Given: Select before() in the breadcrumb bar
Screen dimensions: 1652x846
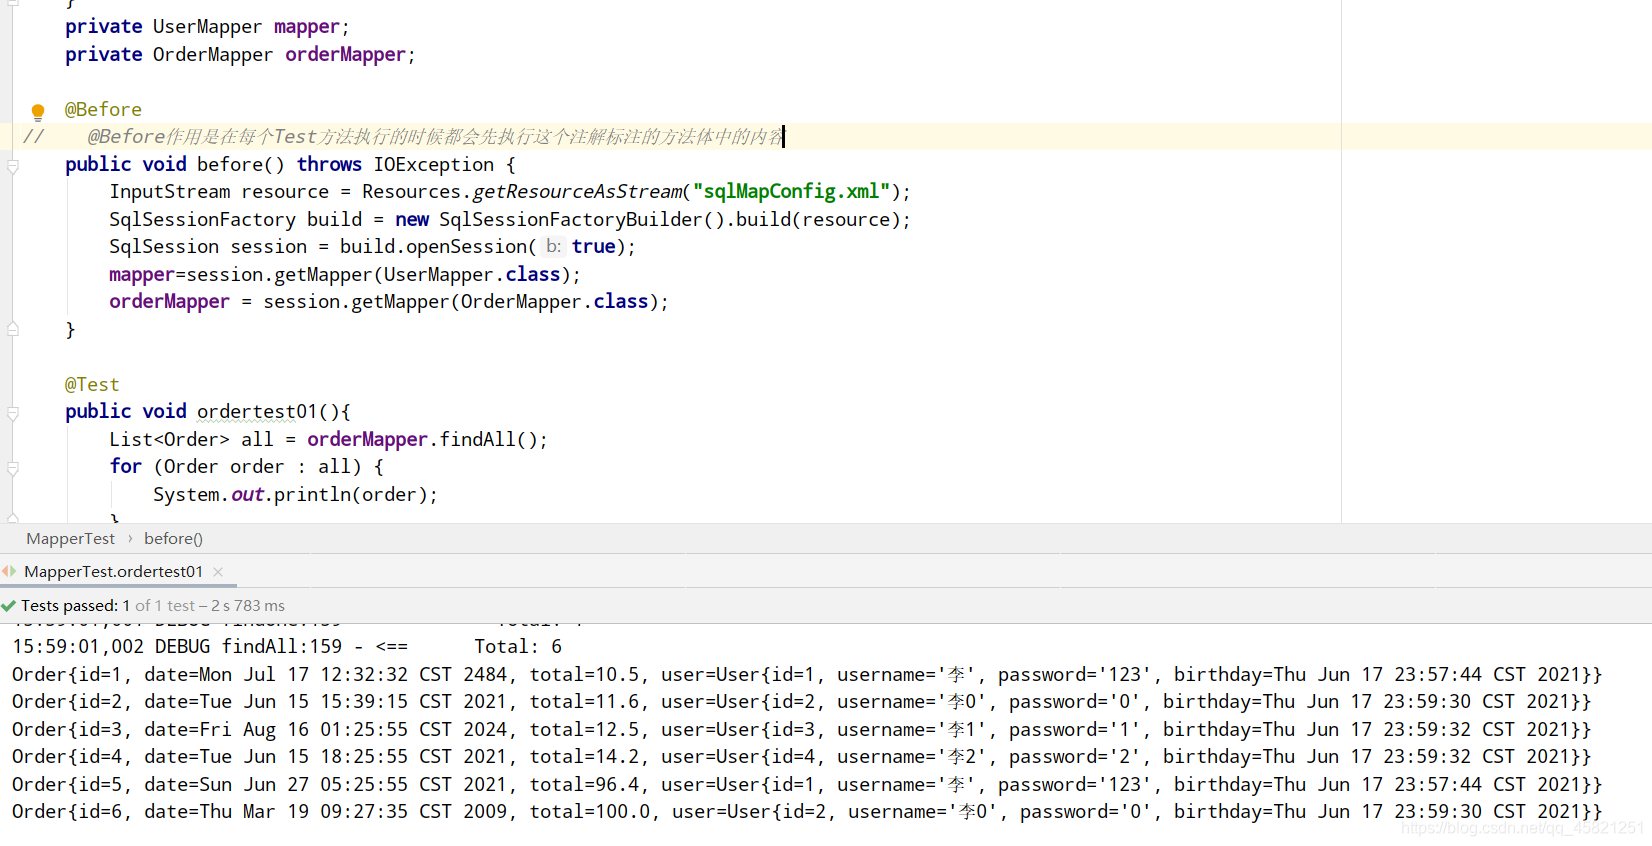Looking at the screenshot, I should [173, 539].
